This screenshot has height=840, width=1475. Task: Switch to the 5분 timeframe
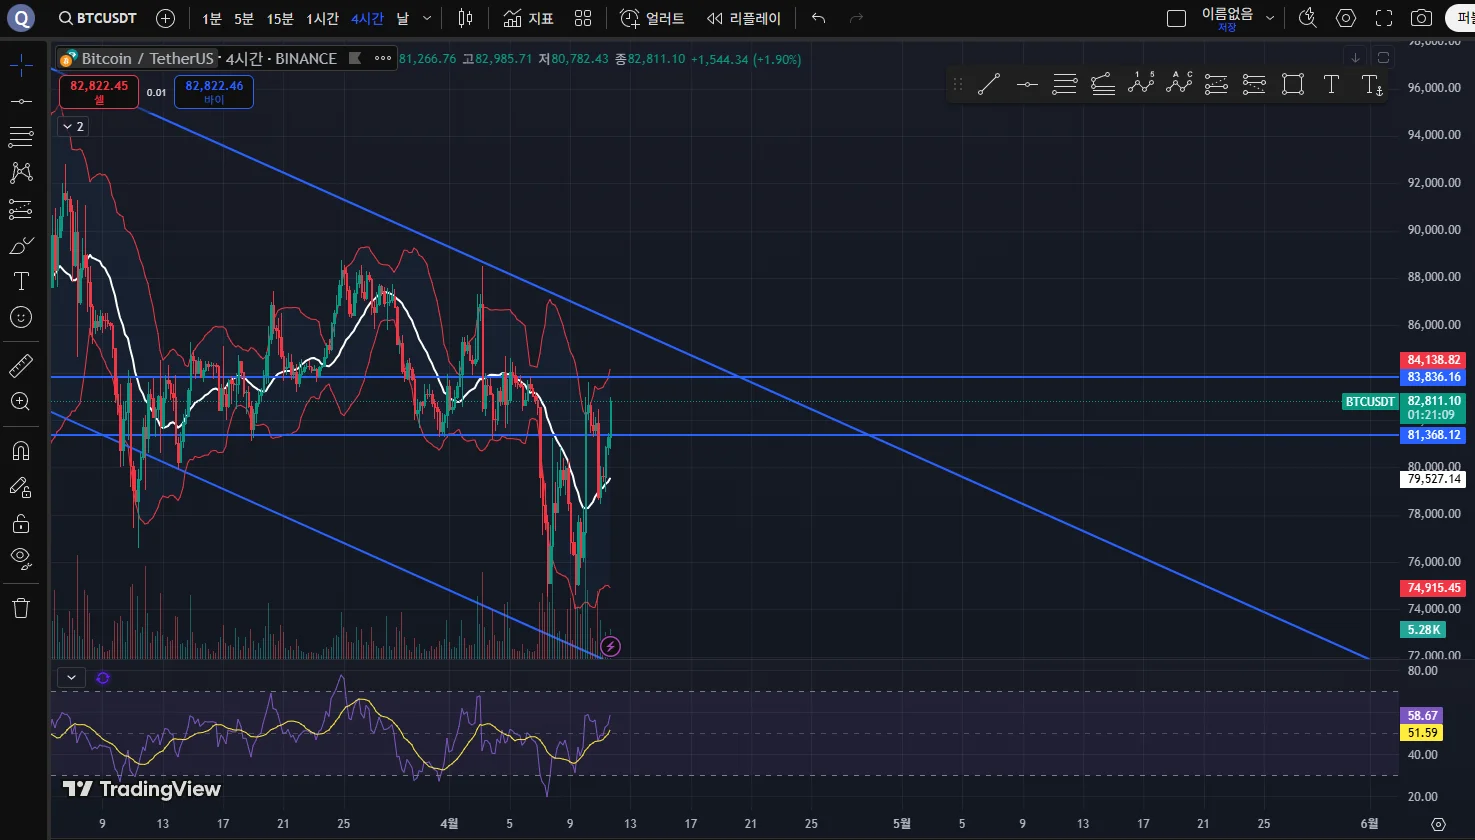coord(244,18)
